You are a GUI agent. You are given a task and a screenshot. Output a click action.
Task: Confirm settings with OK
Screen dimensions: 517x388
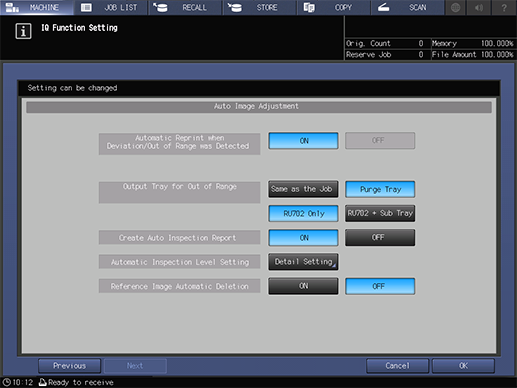pyautogui.click(x=463, y=366)
